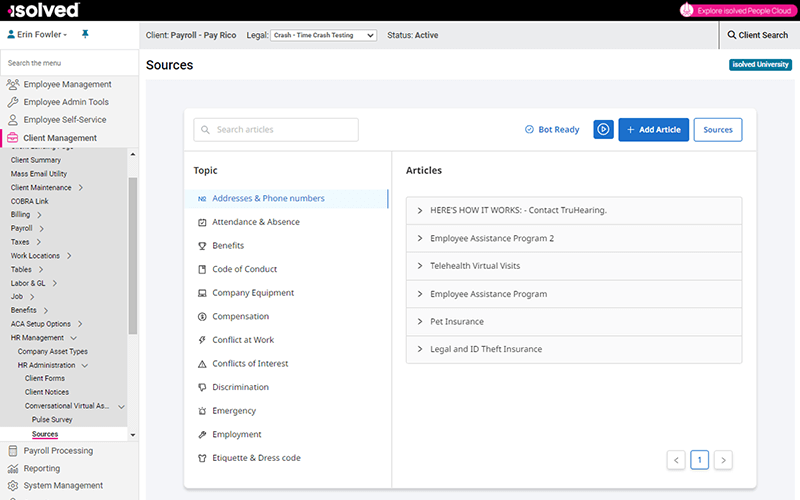Expand the Telehealth Virtual Visits article
The image size is (800, 500).
pos(420,266)
